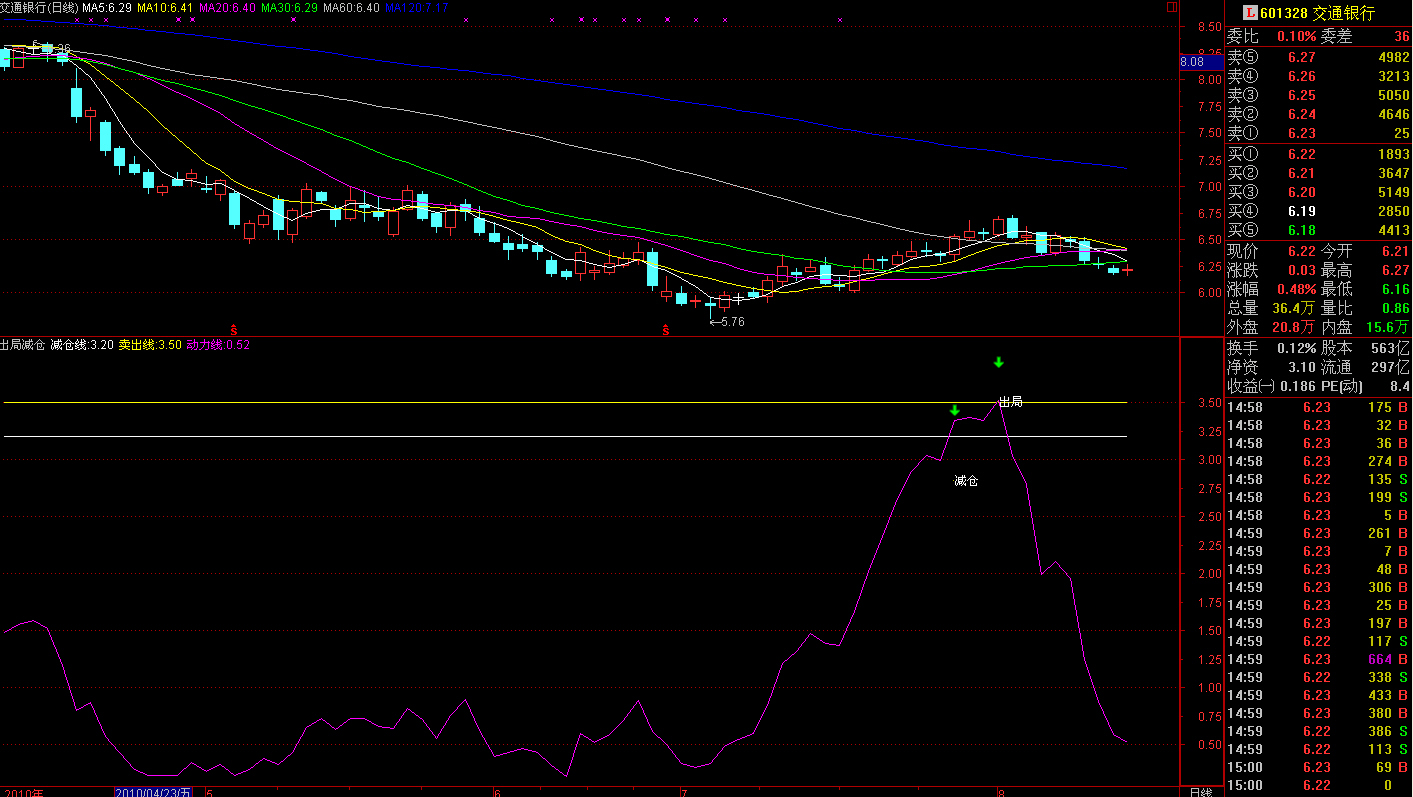Click the MA5:6.29 moving average label
The height and width of the screenshot is (797, 1413).
(x=107, y=8)
